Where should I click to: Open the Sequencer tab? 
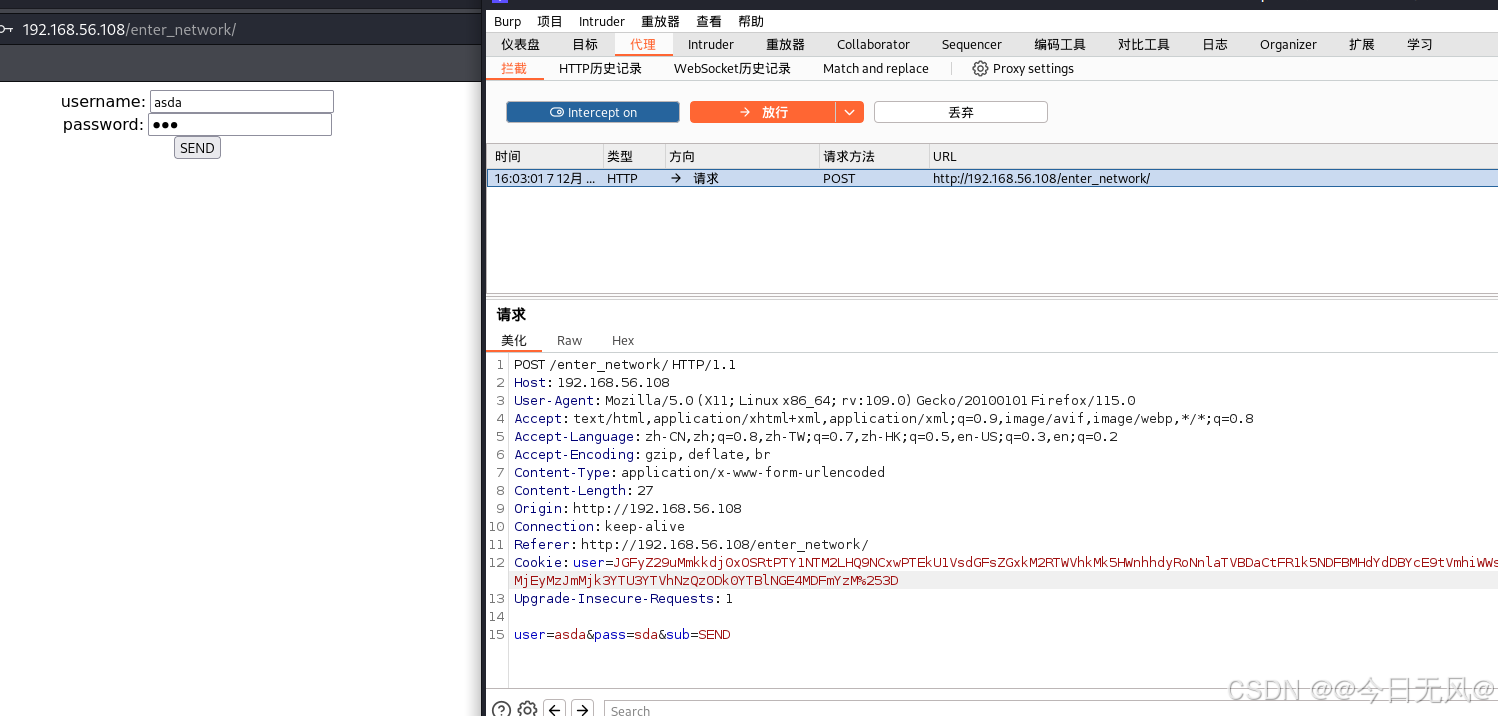tap(971, 45)
